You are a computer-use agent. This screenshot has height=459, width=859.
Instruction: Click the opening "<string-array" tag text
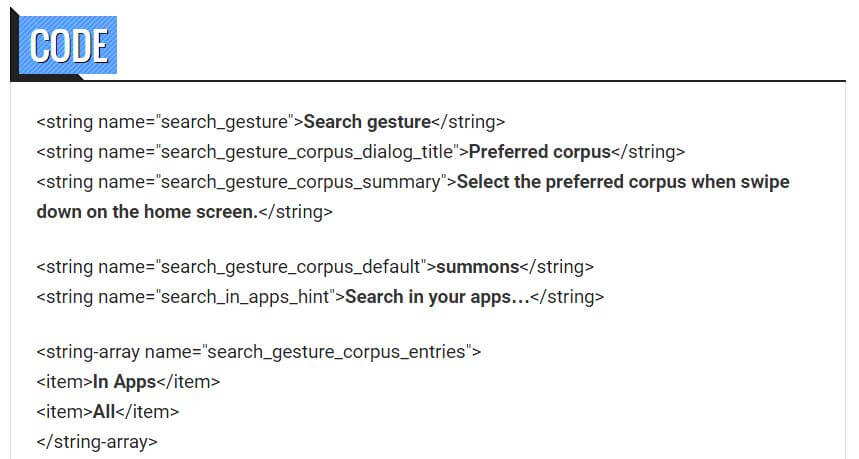pyautogui.click(x=88, y=352)
